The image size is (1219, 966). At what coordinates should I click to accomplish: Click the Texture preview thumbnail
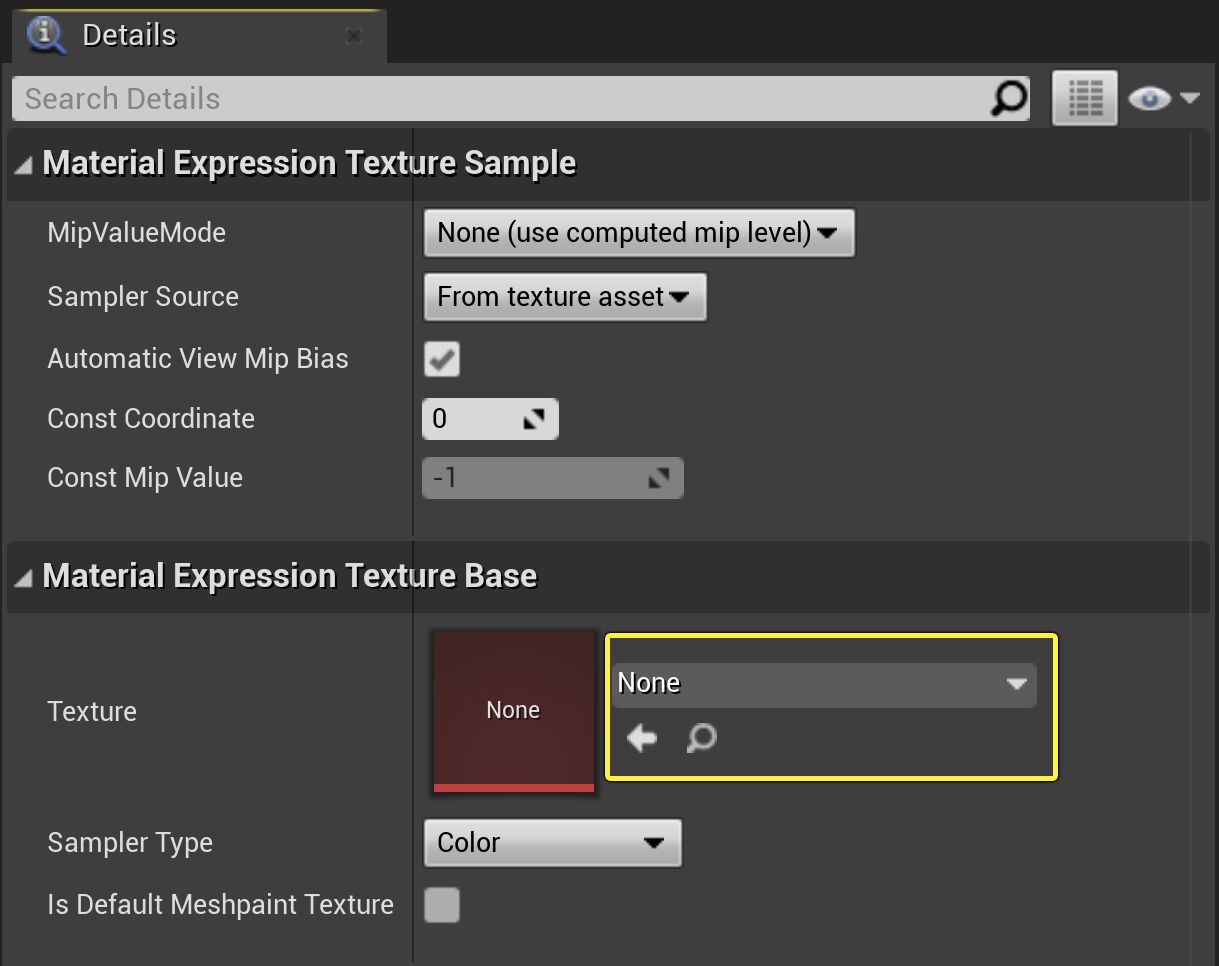pyautogui.click(x=513, y=710)
